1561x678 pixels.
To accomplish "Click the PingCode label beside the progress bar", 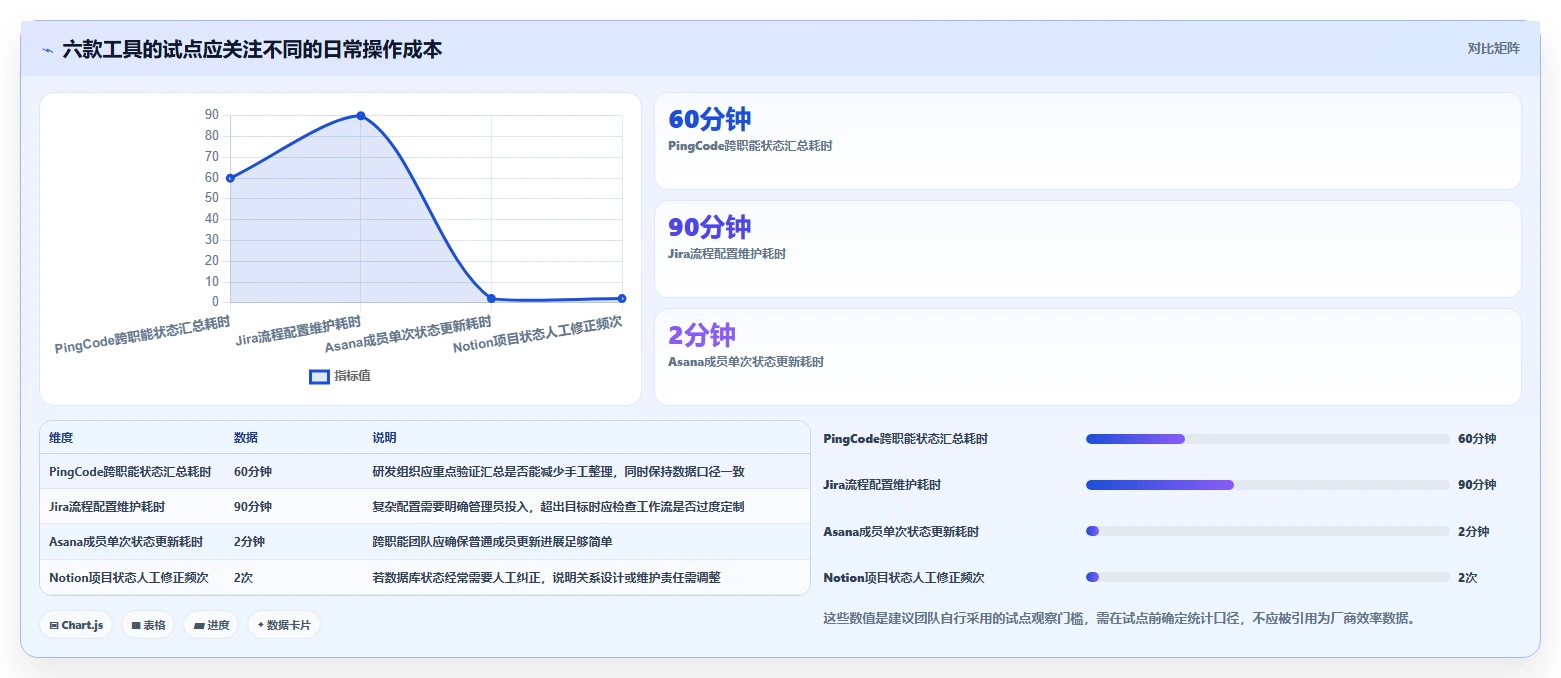I will tap(905, 439).
